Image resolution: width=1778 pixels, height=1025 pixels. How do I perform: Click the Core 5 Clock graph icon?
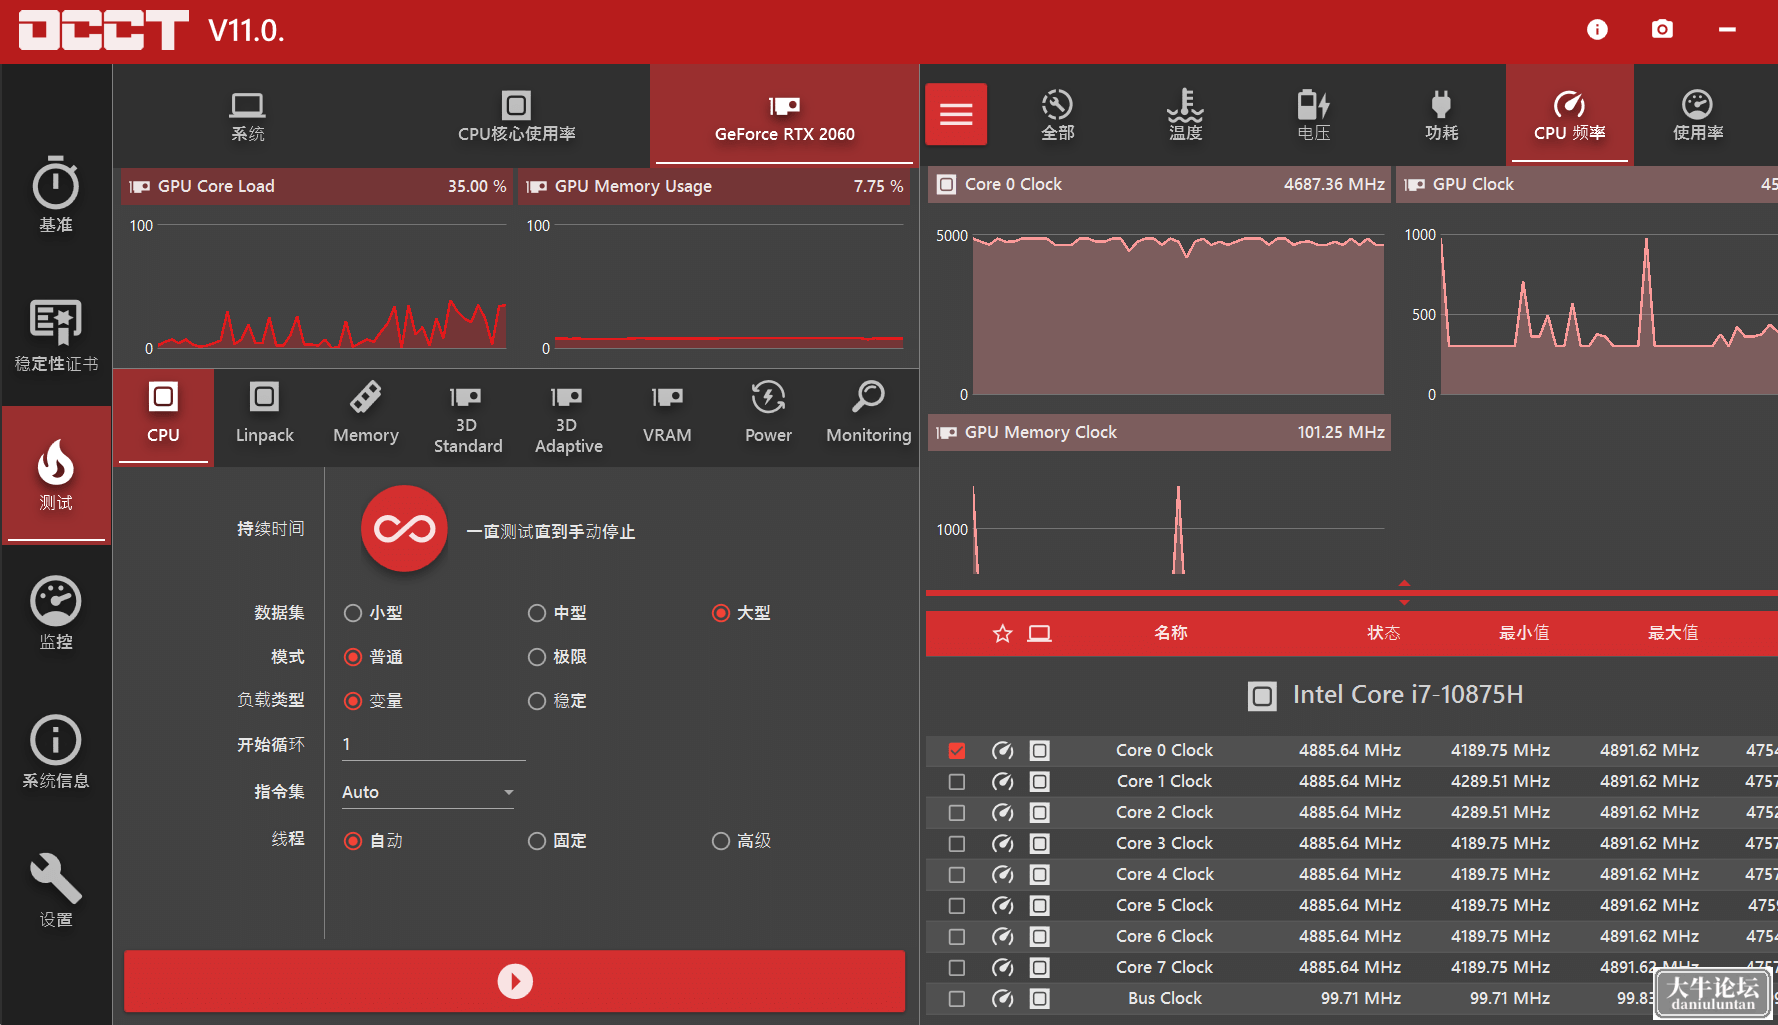(x=1003, y=905)
